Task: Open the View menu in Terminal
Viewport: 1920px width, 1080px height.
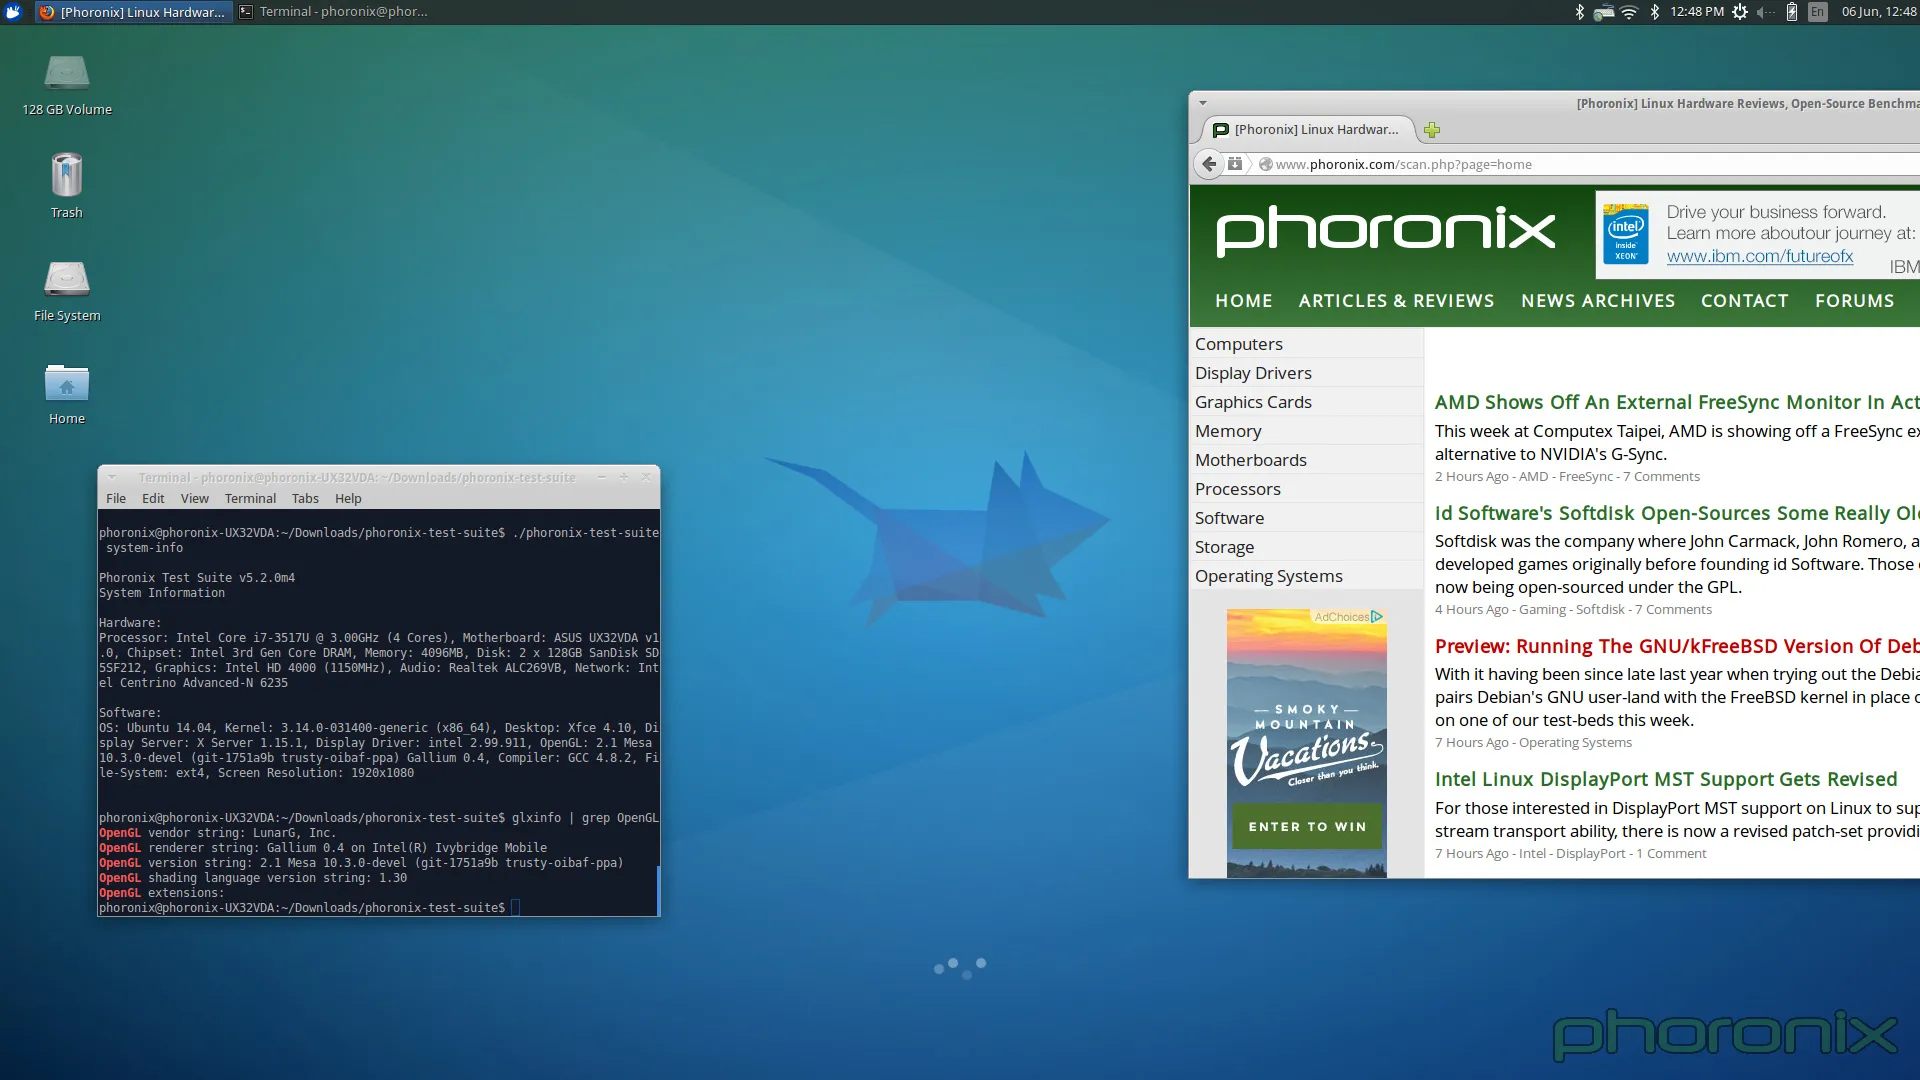Action: pos(194,498)
